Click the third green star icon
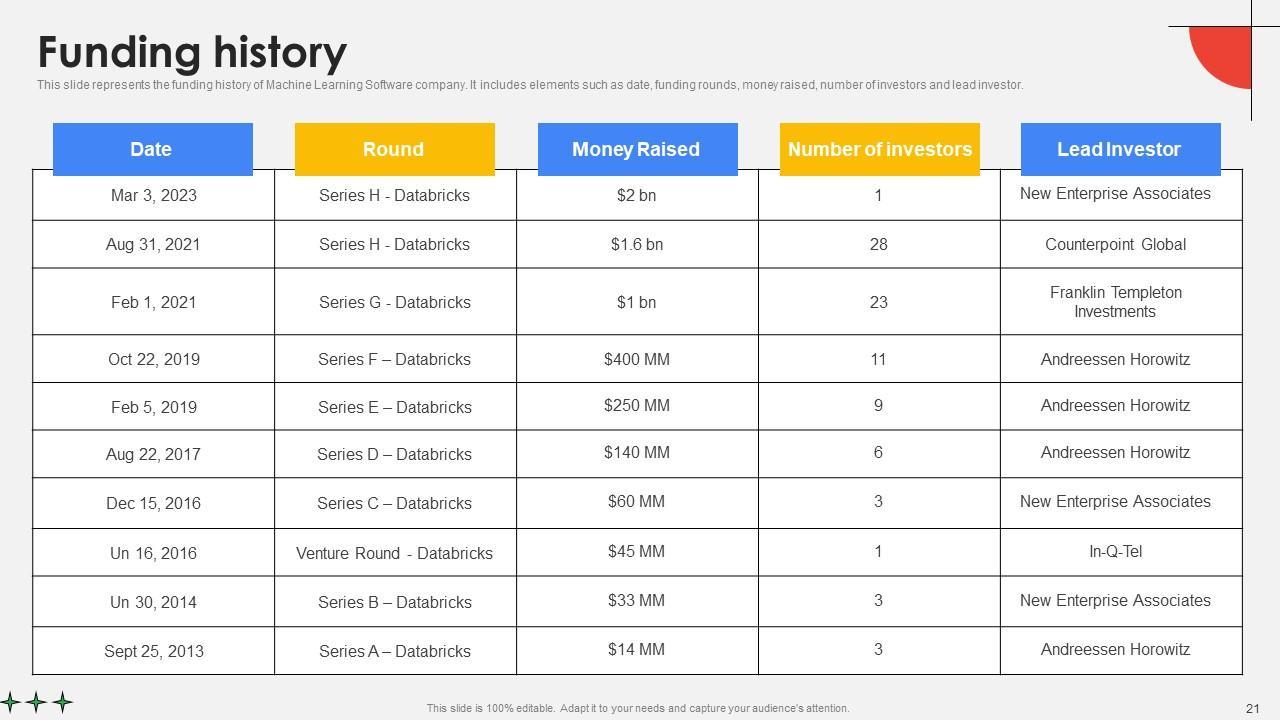 click(x=63, y=702)
